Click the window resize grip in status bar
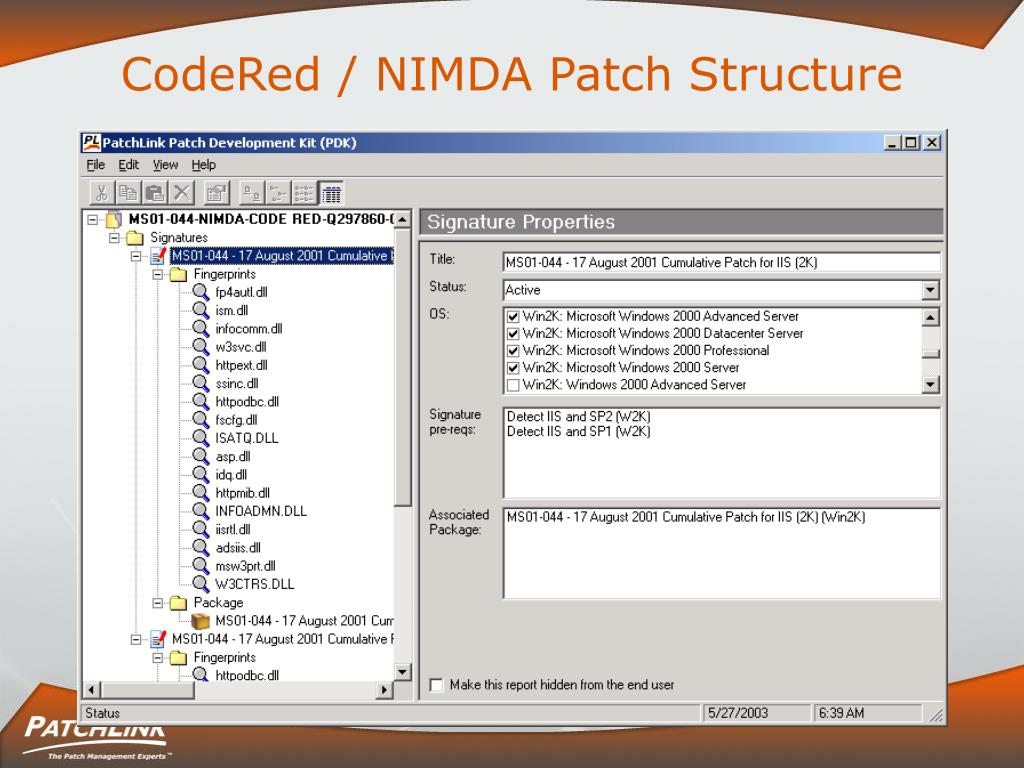The width and height of the screenshot is (1024, 768). [936, 715]
